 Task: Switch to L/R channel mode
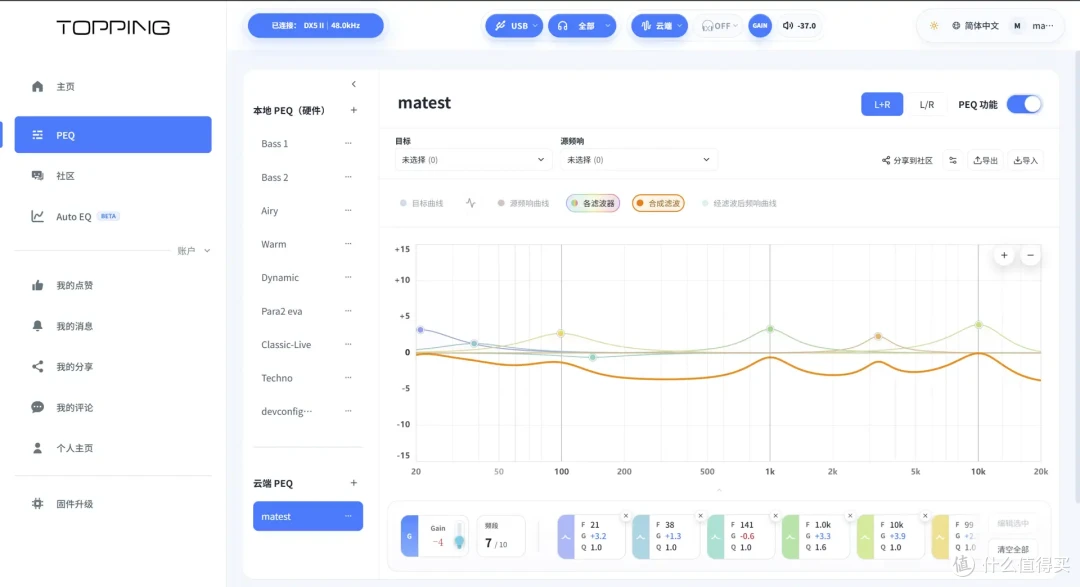click(x=926, y=105)
